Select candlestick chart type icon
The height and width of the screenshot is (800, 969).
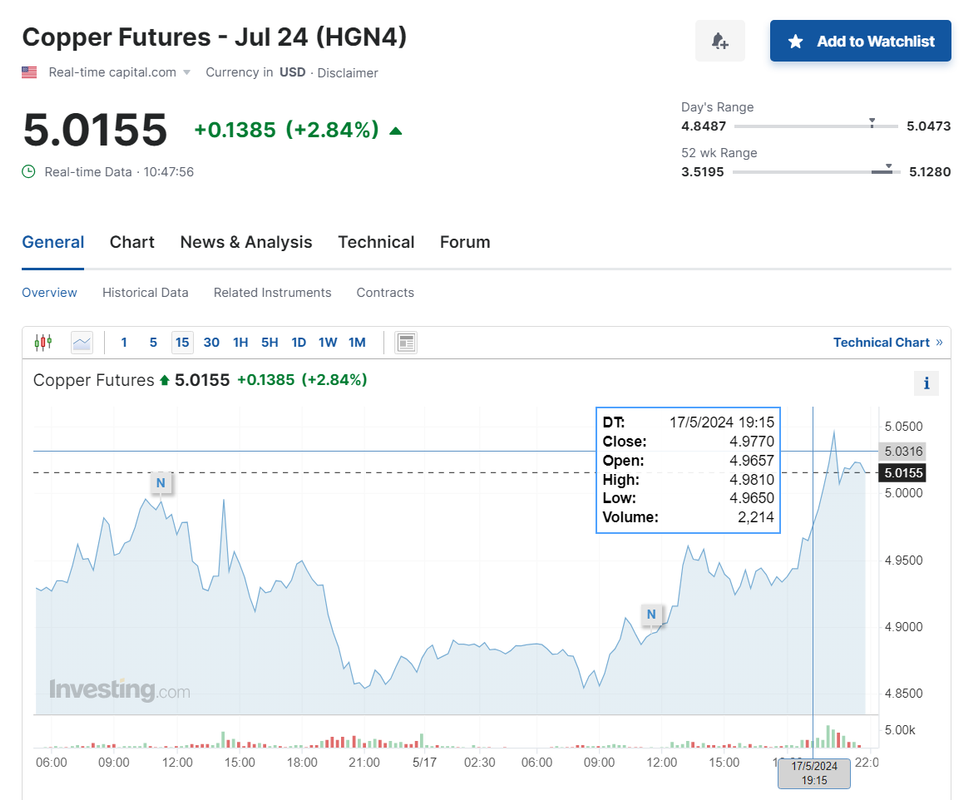point(43,342)
